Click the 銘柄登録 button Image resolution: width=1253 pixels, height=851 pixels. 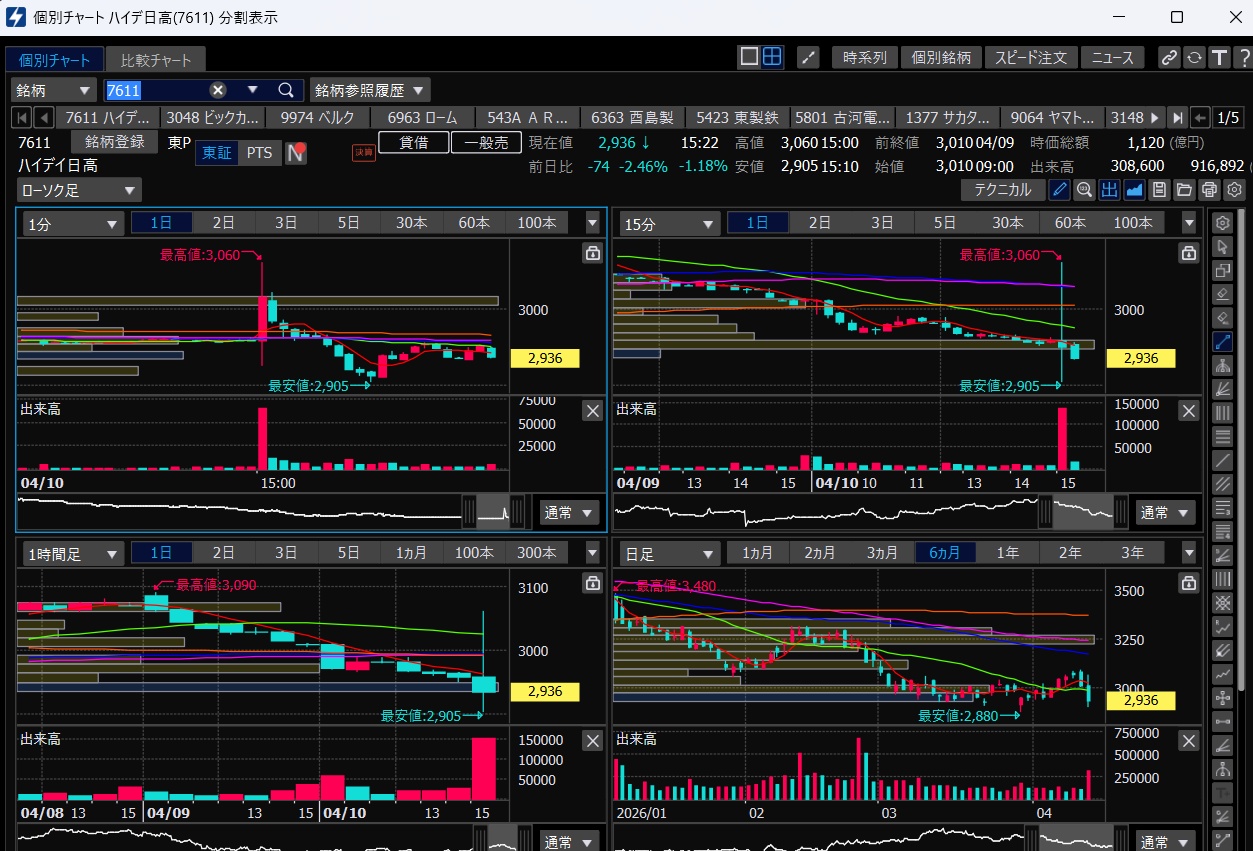[x=114, y=142]
